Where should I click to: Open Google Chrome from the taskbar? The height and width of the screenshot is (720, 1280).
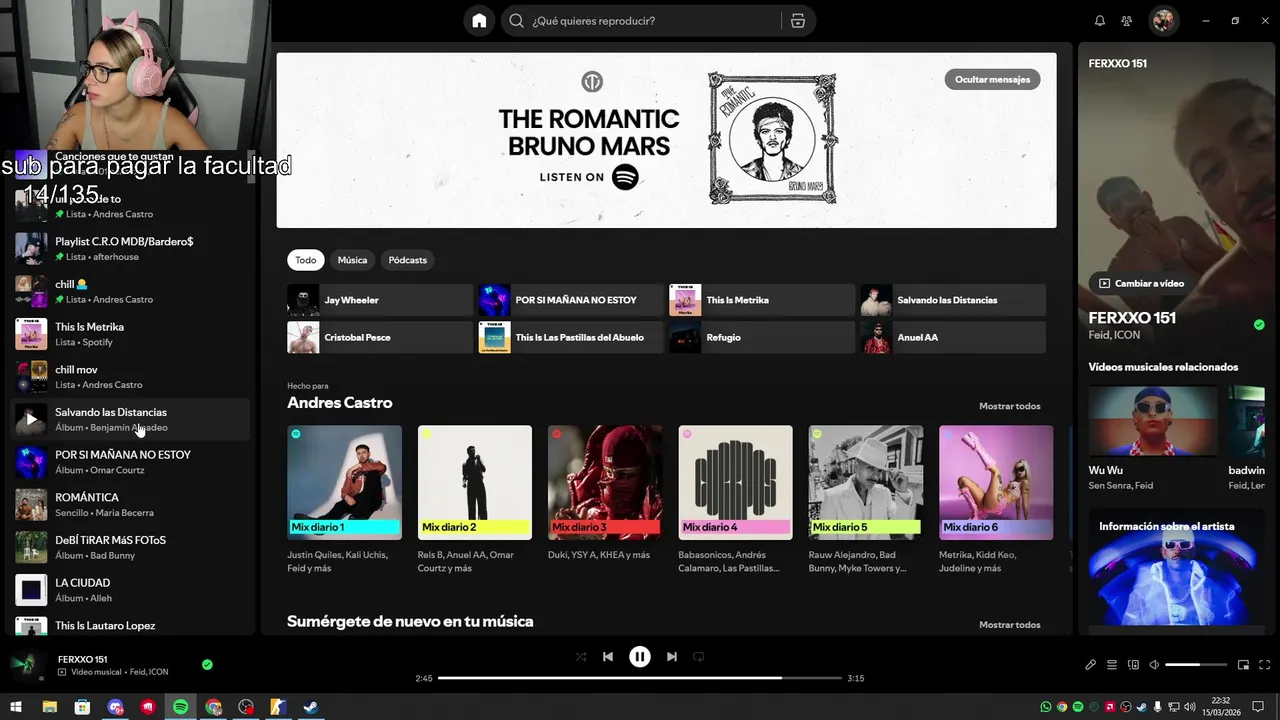pyautogui.click(x=213, y=707)
